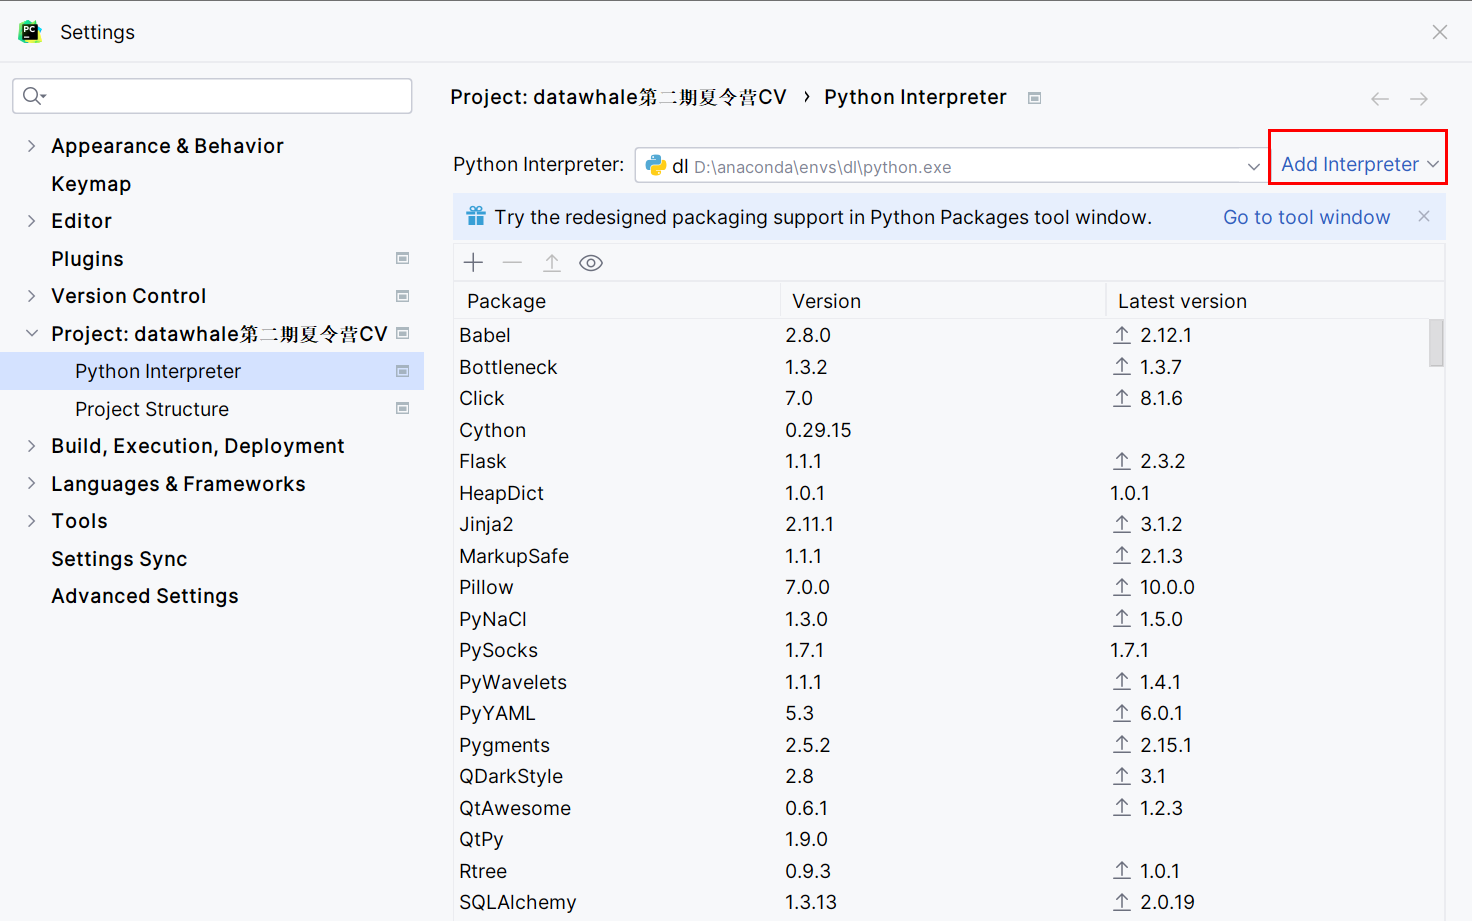Select the QDarkStyle package row
The width and height of the screenshot is (1472, 921).
click(x=941, y=776)
